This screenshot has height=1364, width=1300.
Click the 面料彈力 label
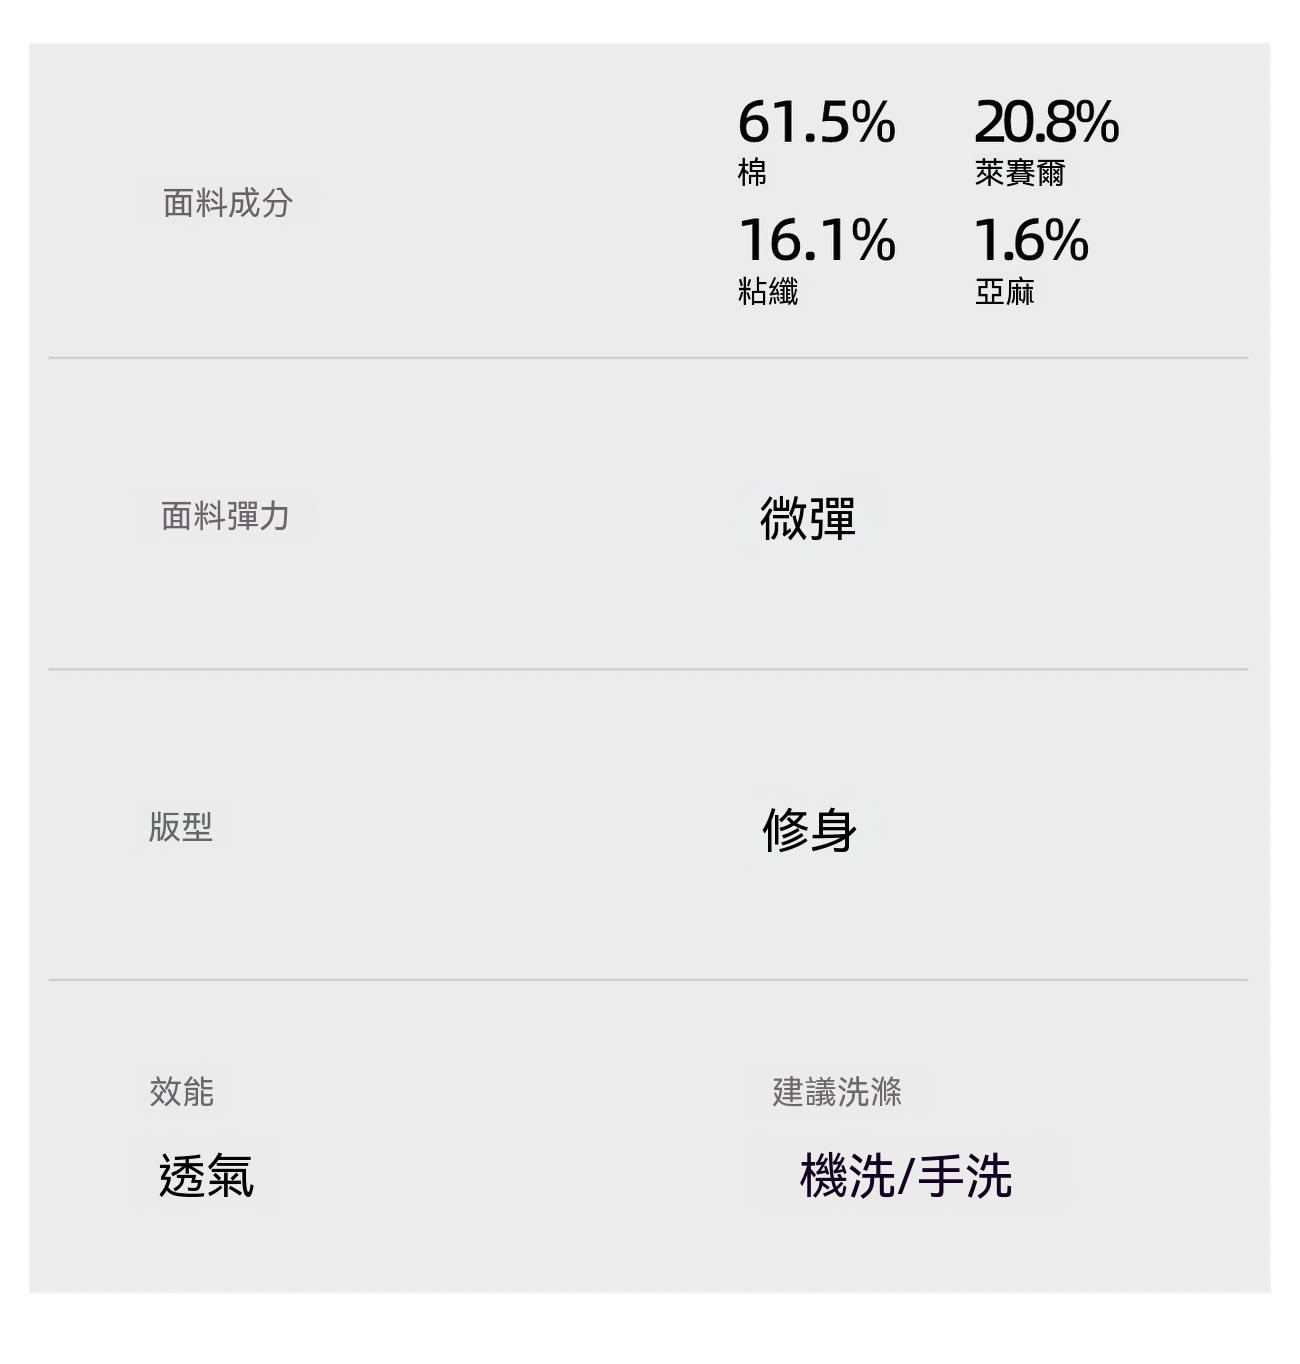[x=226, y=516]
